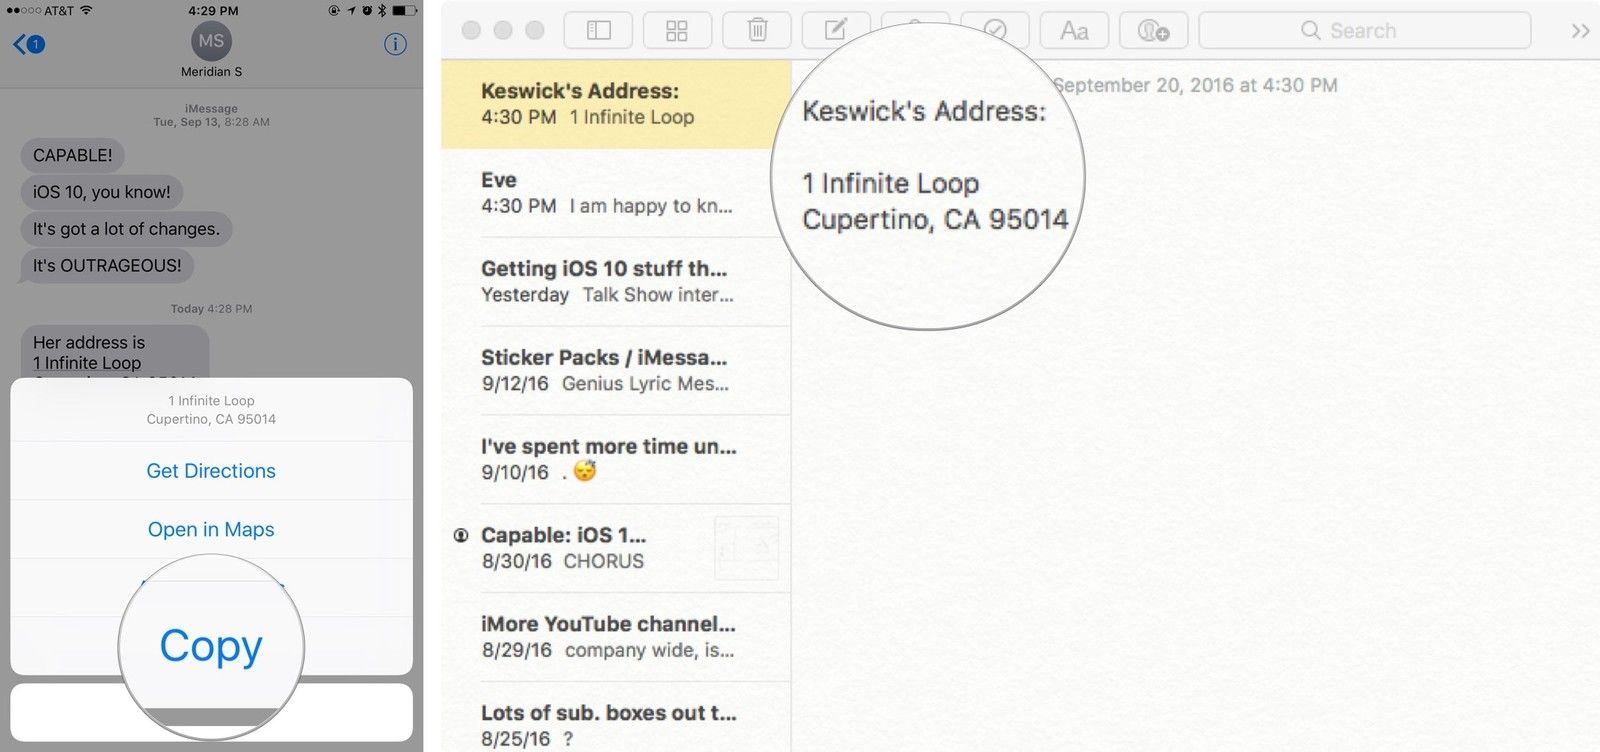Screen dimensions: 1600x752
Task: Tap the MS contact avatar
Action: coord(211,41)
